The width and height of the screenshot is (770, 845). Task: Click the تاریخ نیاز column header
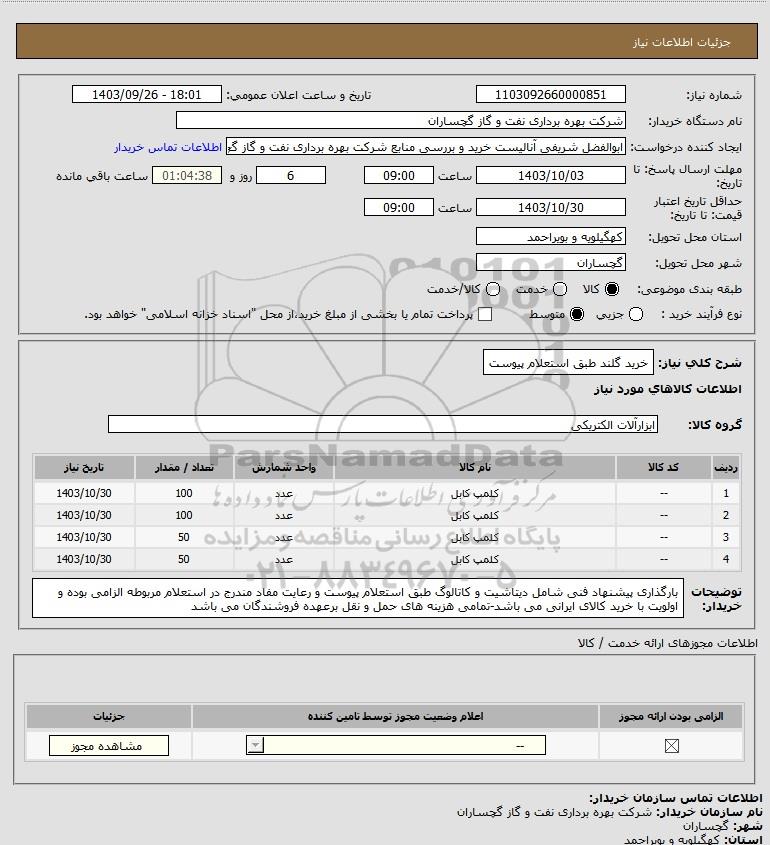click(x=84, y=467)
